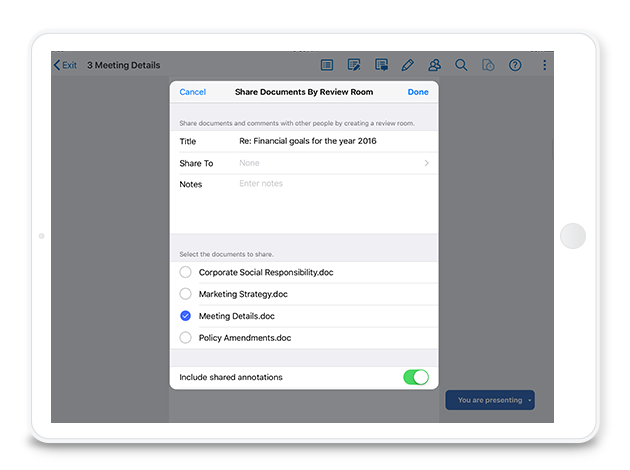Open the three-dot more options menu

point(544,65)
